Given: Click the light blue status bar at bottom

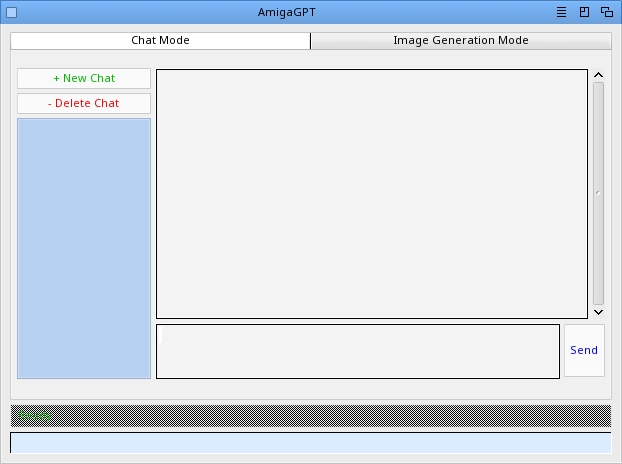Looking at the screenshot, I should pyautogui.click(x=310, y=442).
